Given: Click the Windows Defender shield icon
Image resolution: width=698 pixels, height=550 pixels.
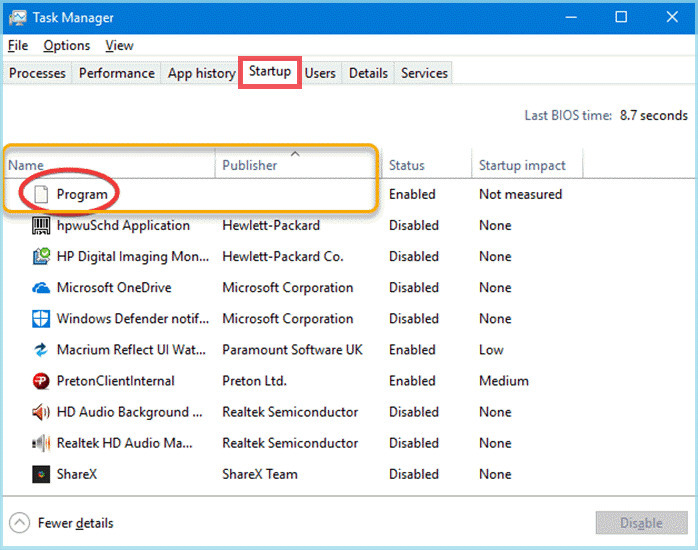Looking at the screenshot, I should [x=41, y=319].
